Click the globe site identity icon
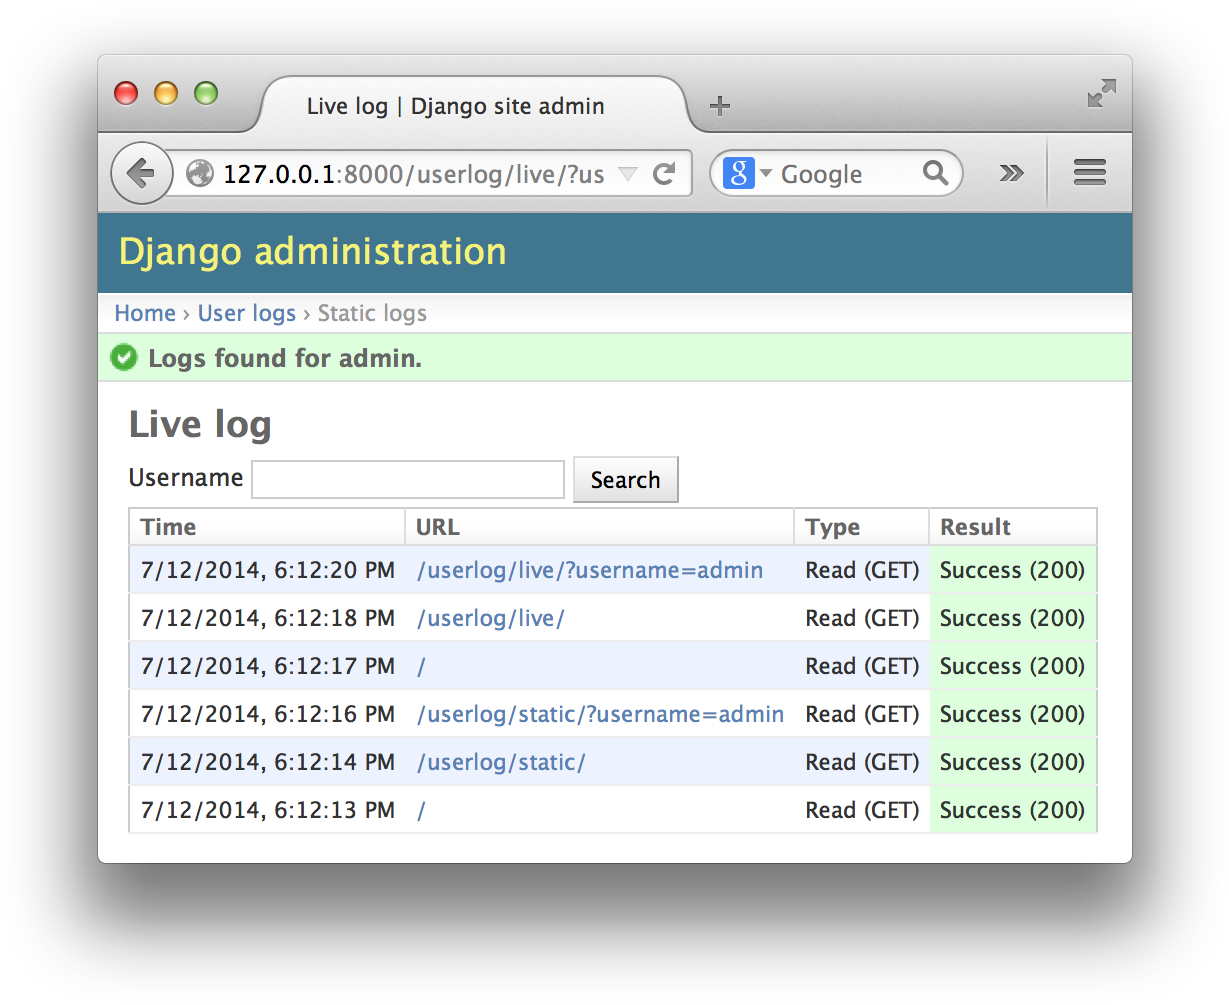This screenshot has height=1005, width=1229. [x=200, y=174]
